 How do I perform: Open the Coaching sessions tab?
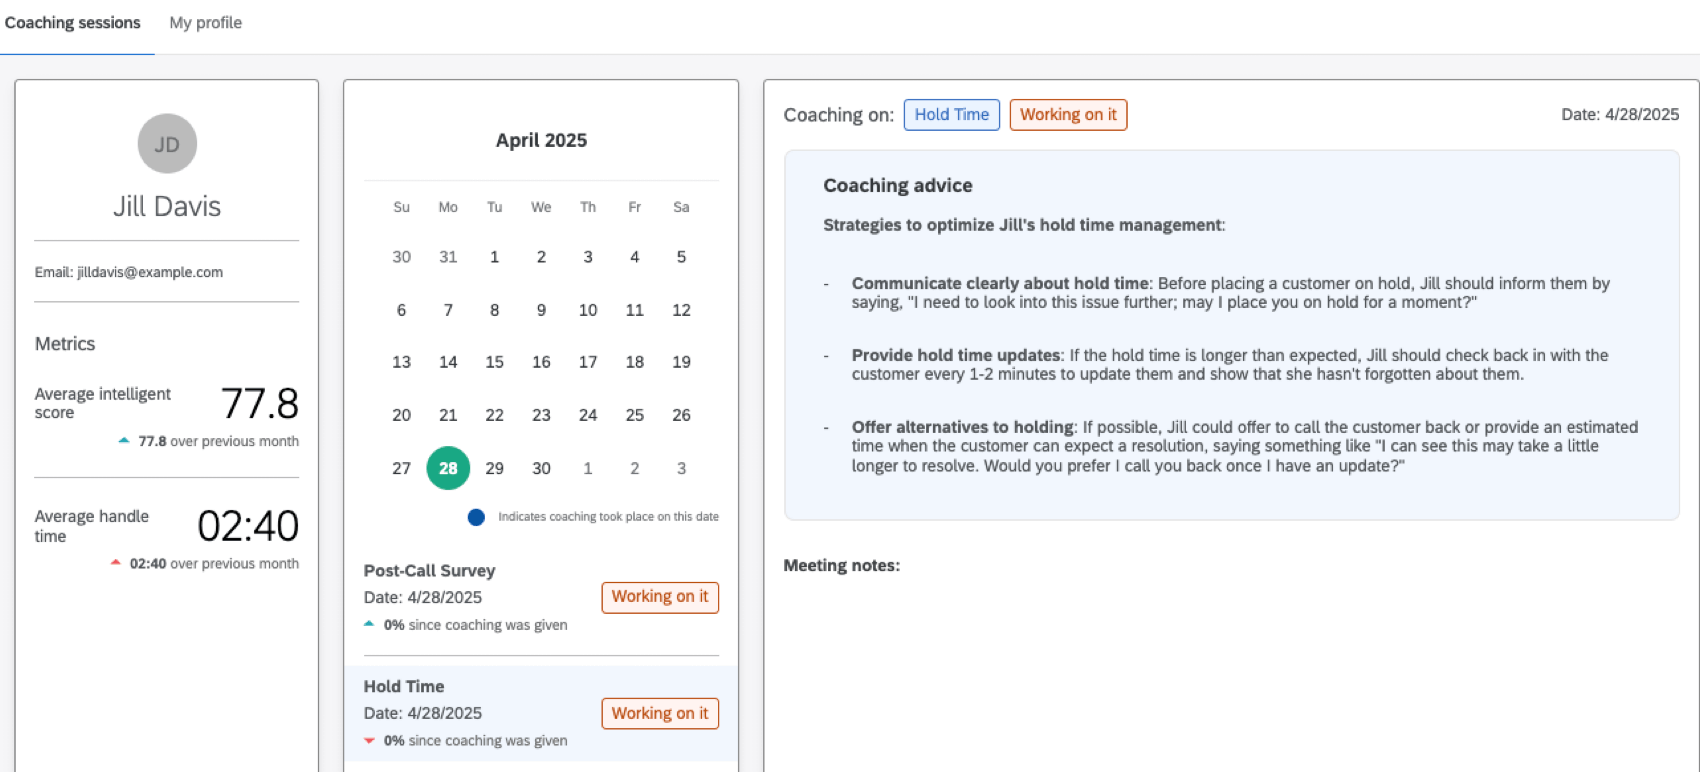click(x=73, y=22)
